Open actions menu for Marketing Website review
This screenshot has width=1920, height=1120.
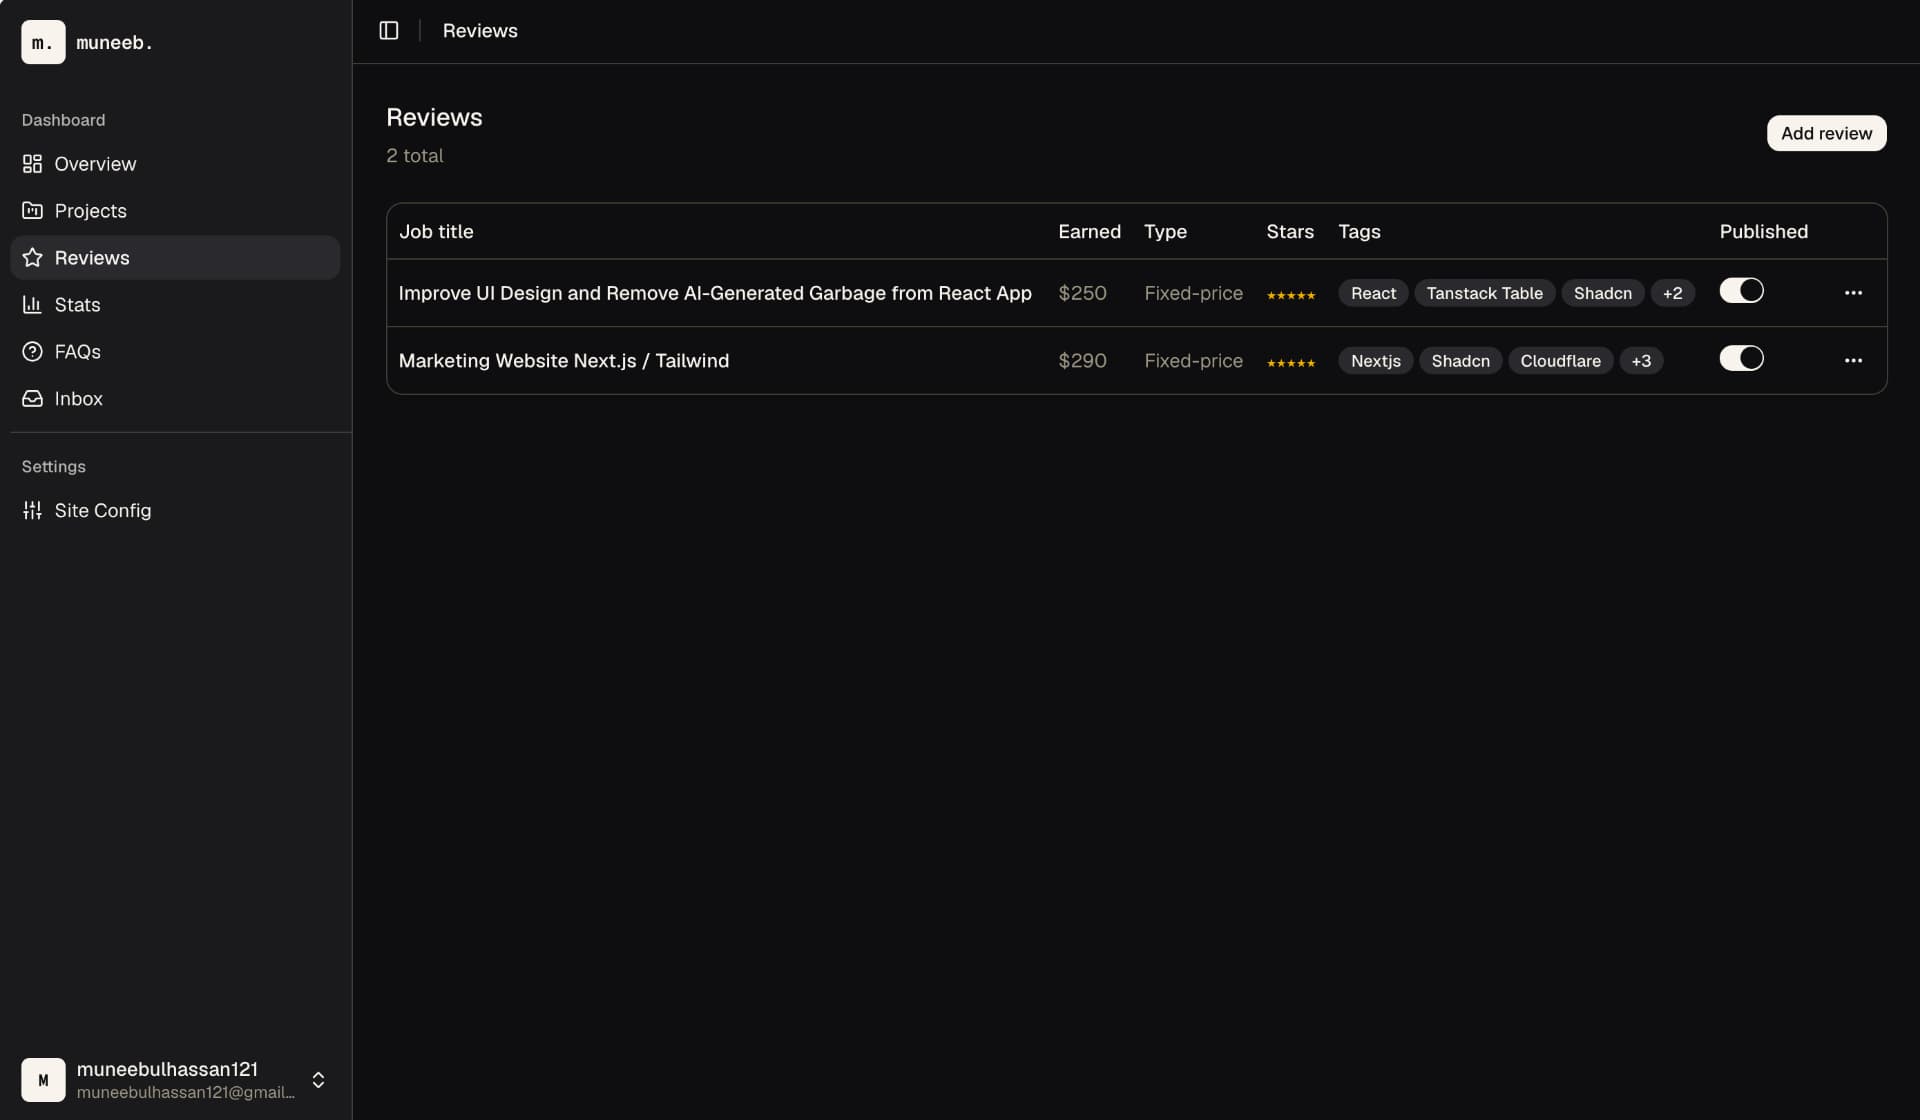(1853, 361)
